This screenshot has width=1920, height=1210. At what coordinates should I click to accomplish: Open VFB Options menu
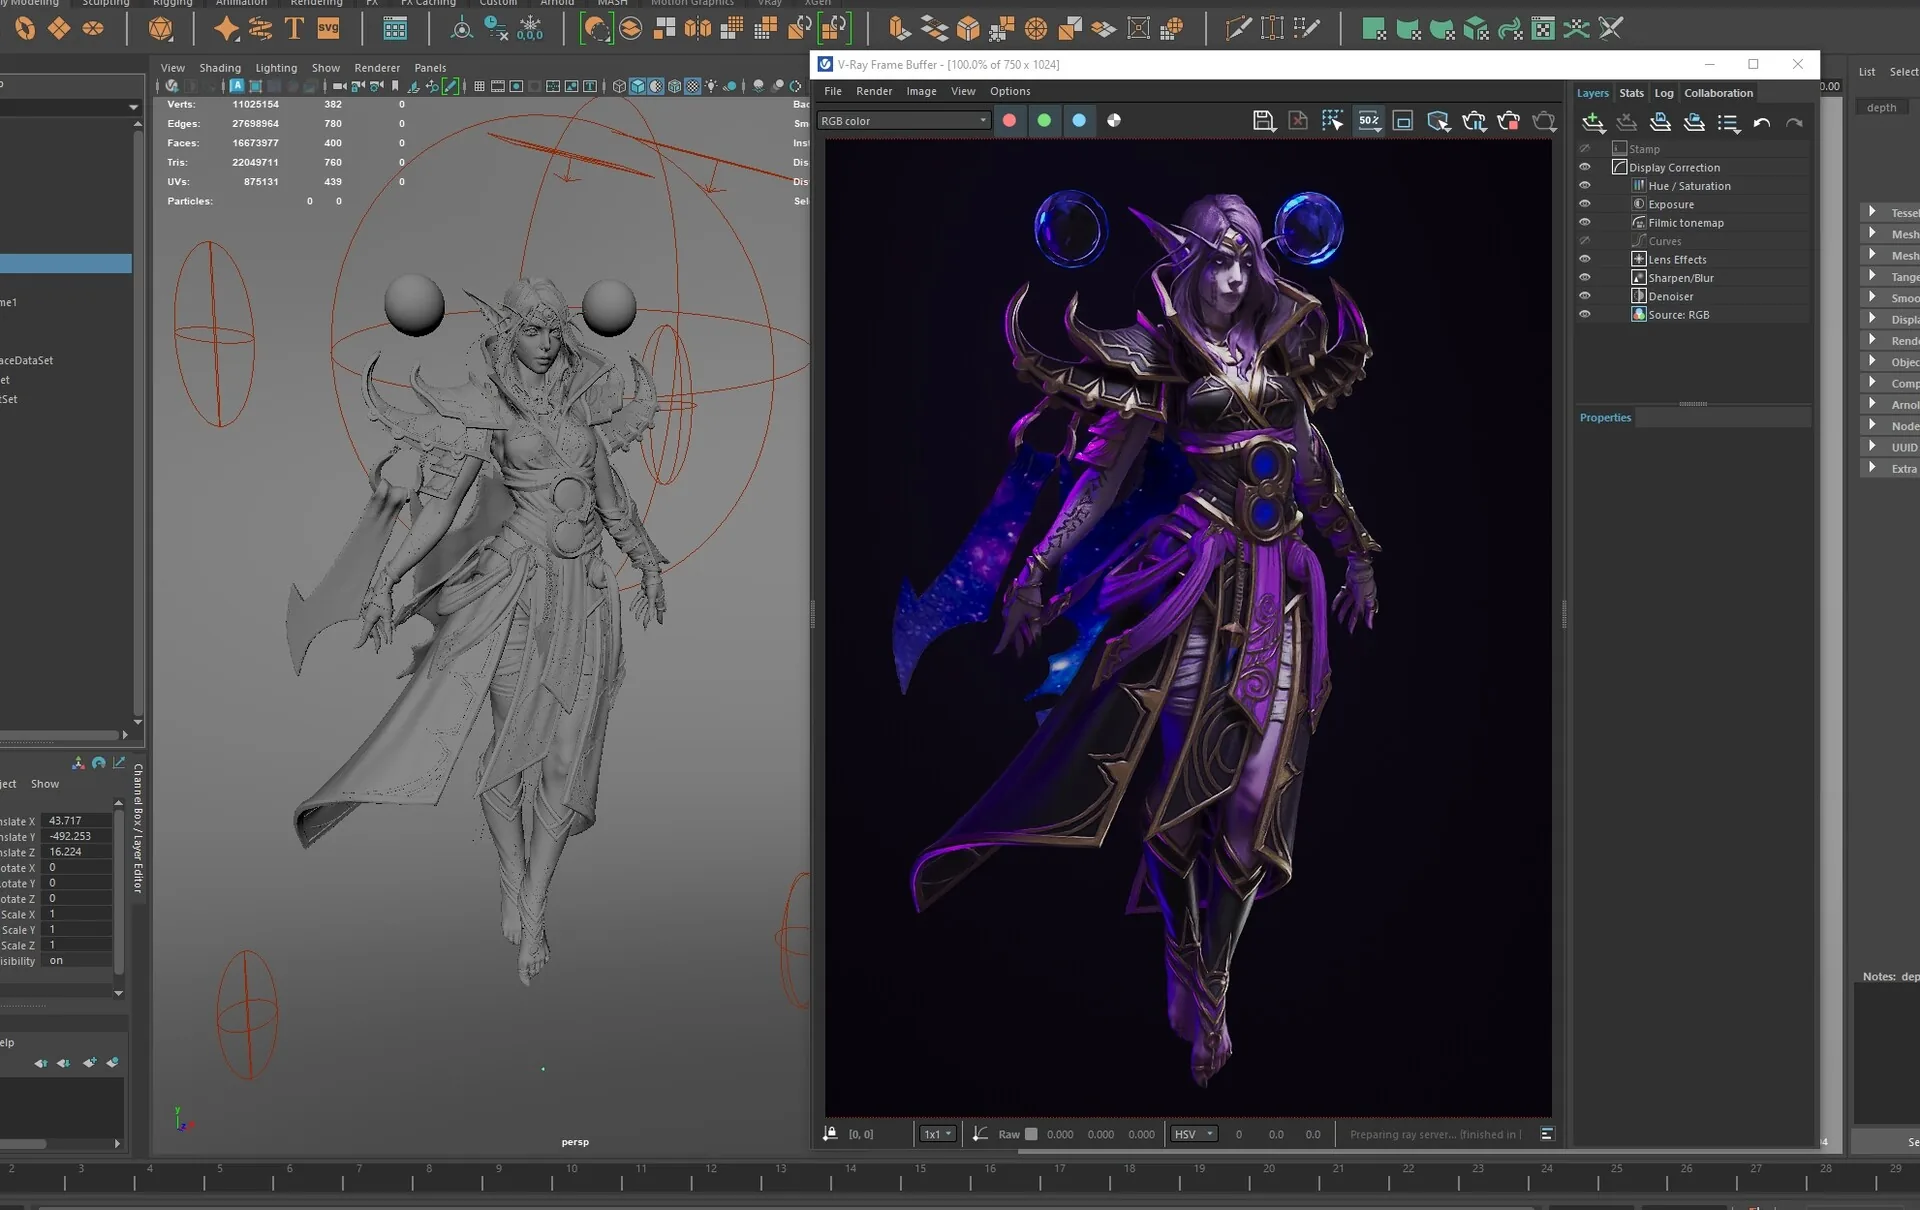[x=1010, y=91]
